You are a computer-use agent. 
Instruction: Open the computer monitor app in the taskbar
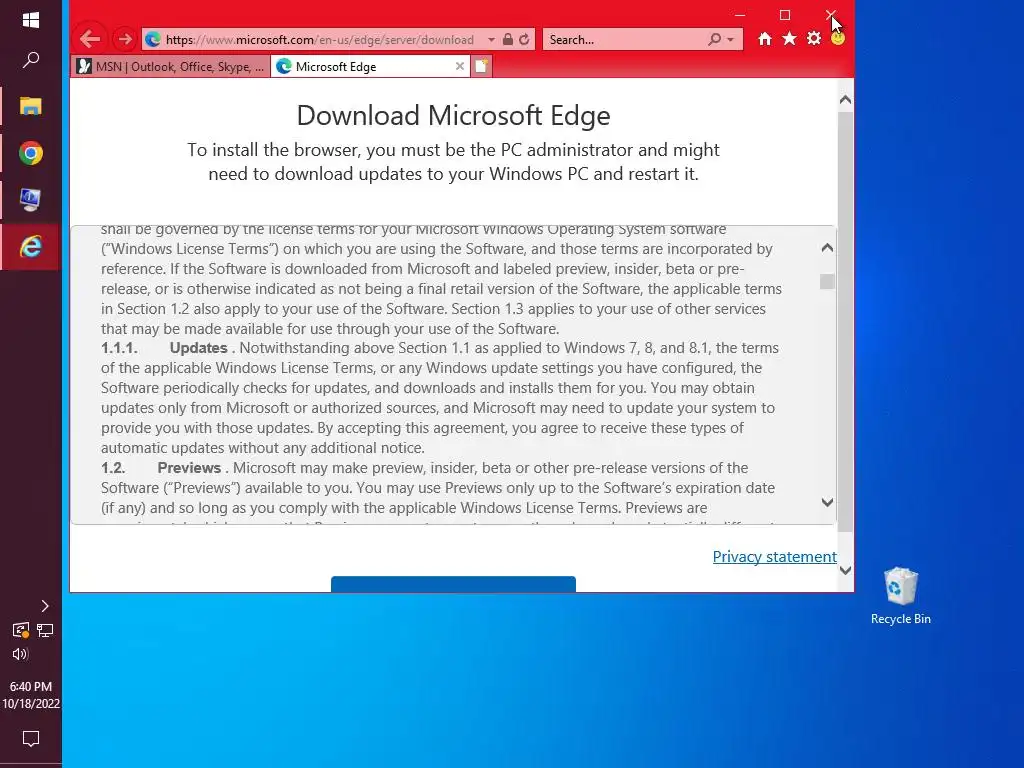31,200
